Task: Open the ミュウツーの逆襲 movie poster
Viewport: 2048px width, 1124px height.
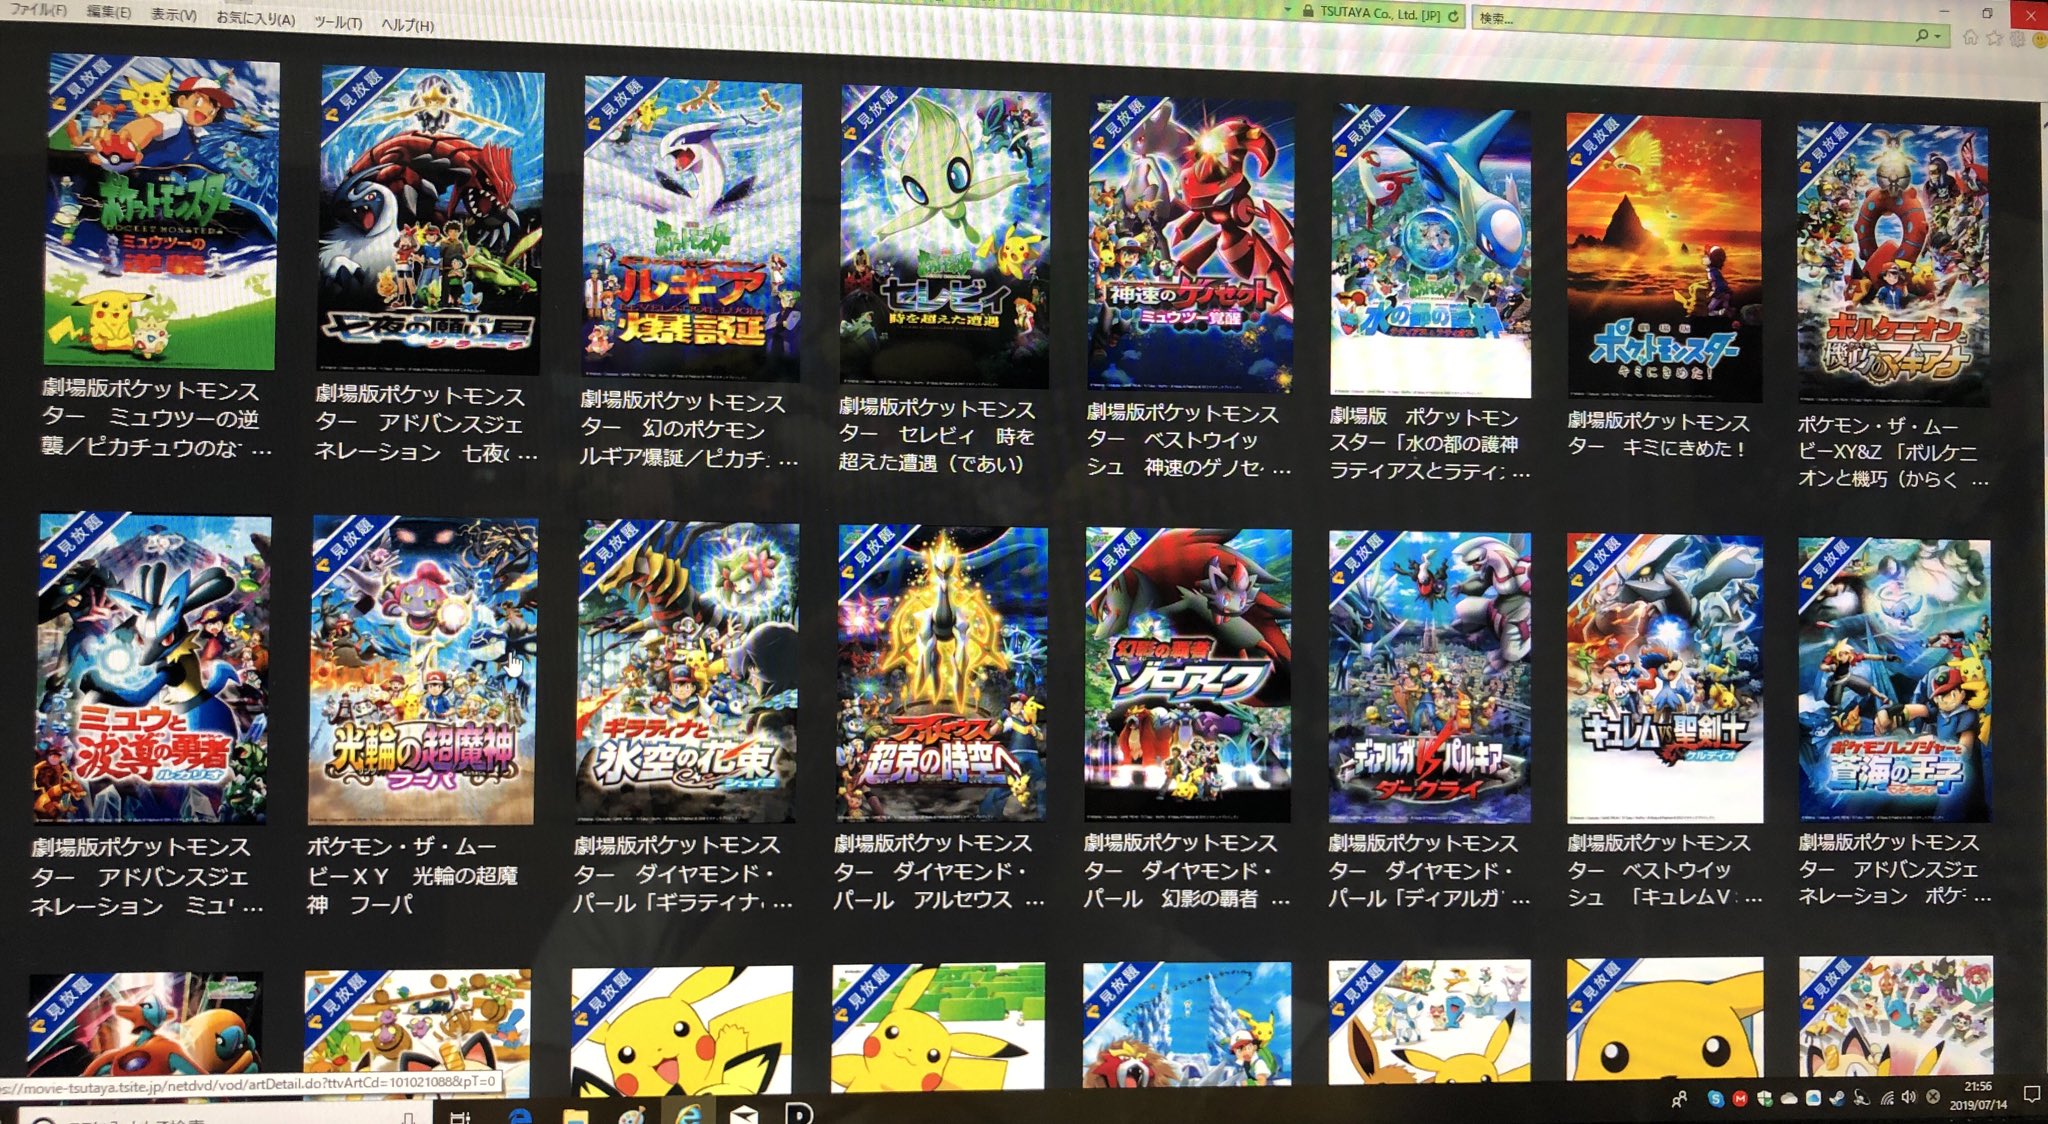Action: click(161, 213)
